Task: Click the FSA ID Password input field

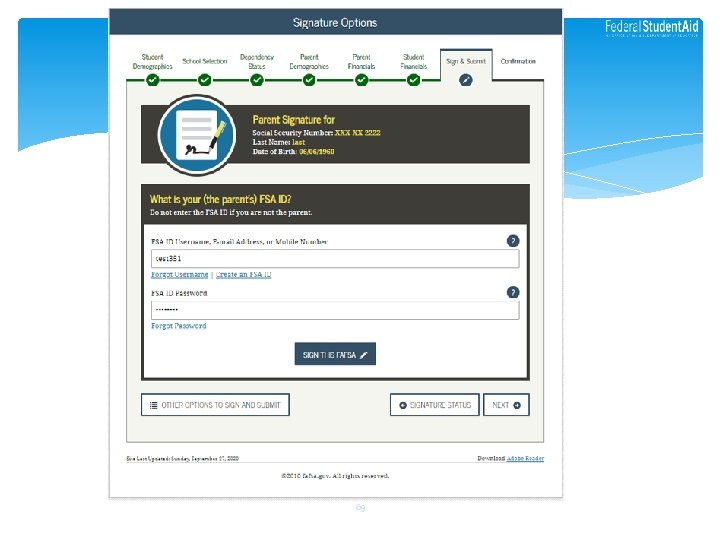Action: [335, 310]
